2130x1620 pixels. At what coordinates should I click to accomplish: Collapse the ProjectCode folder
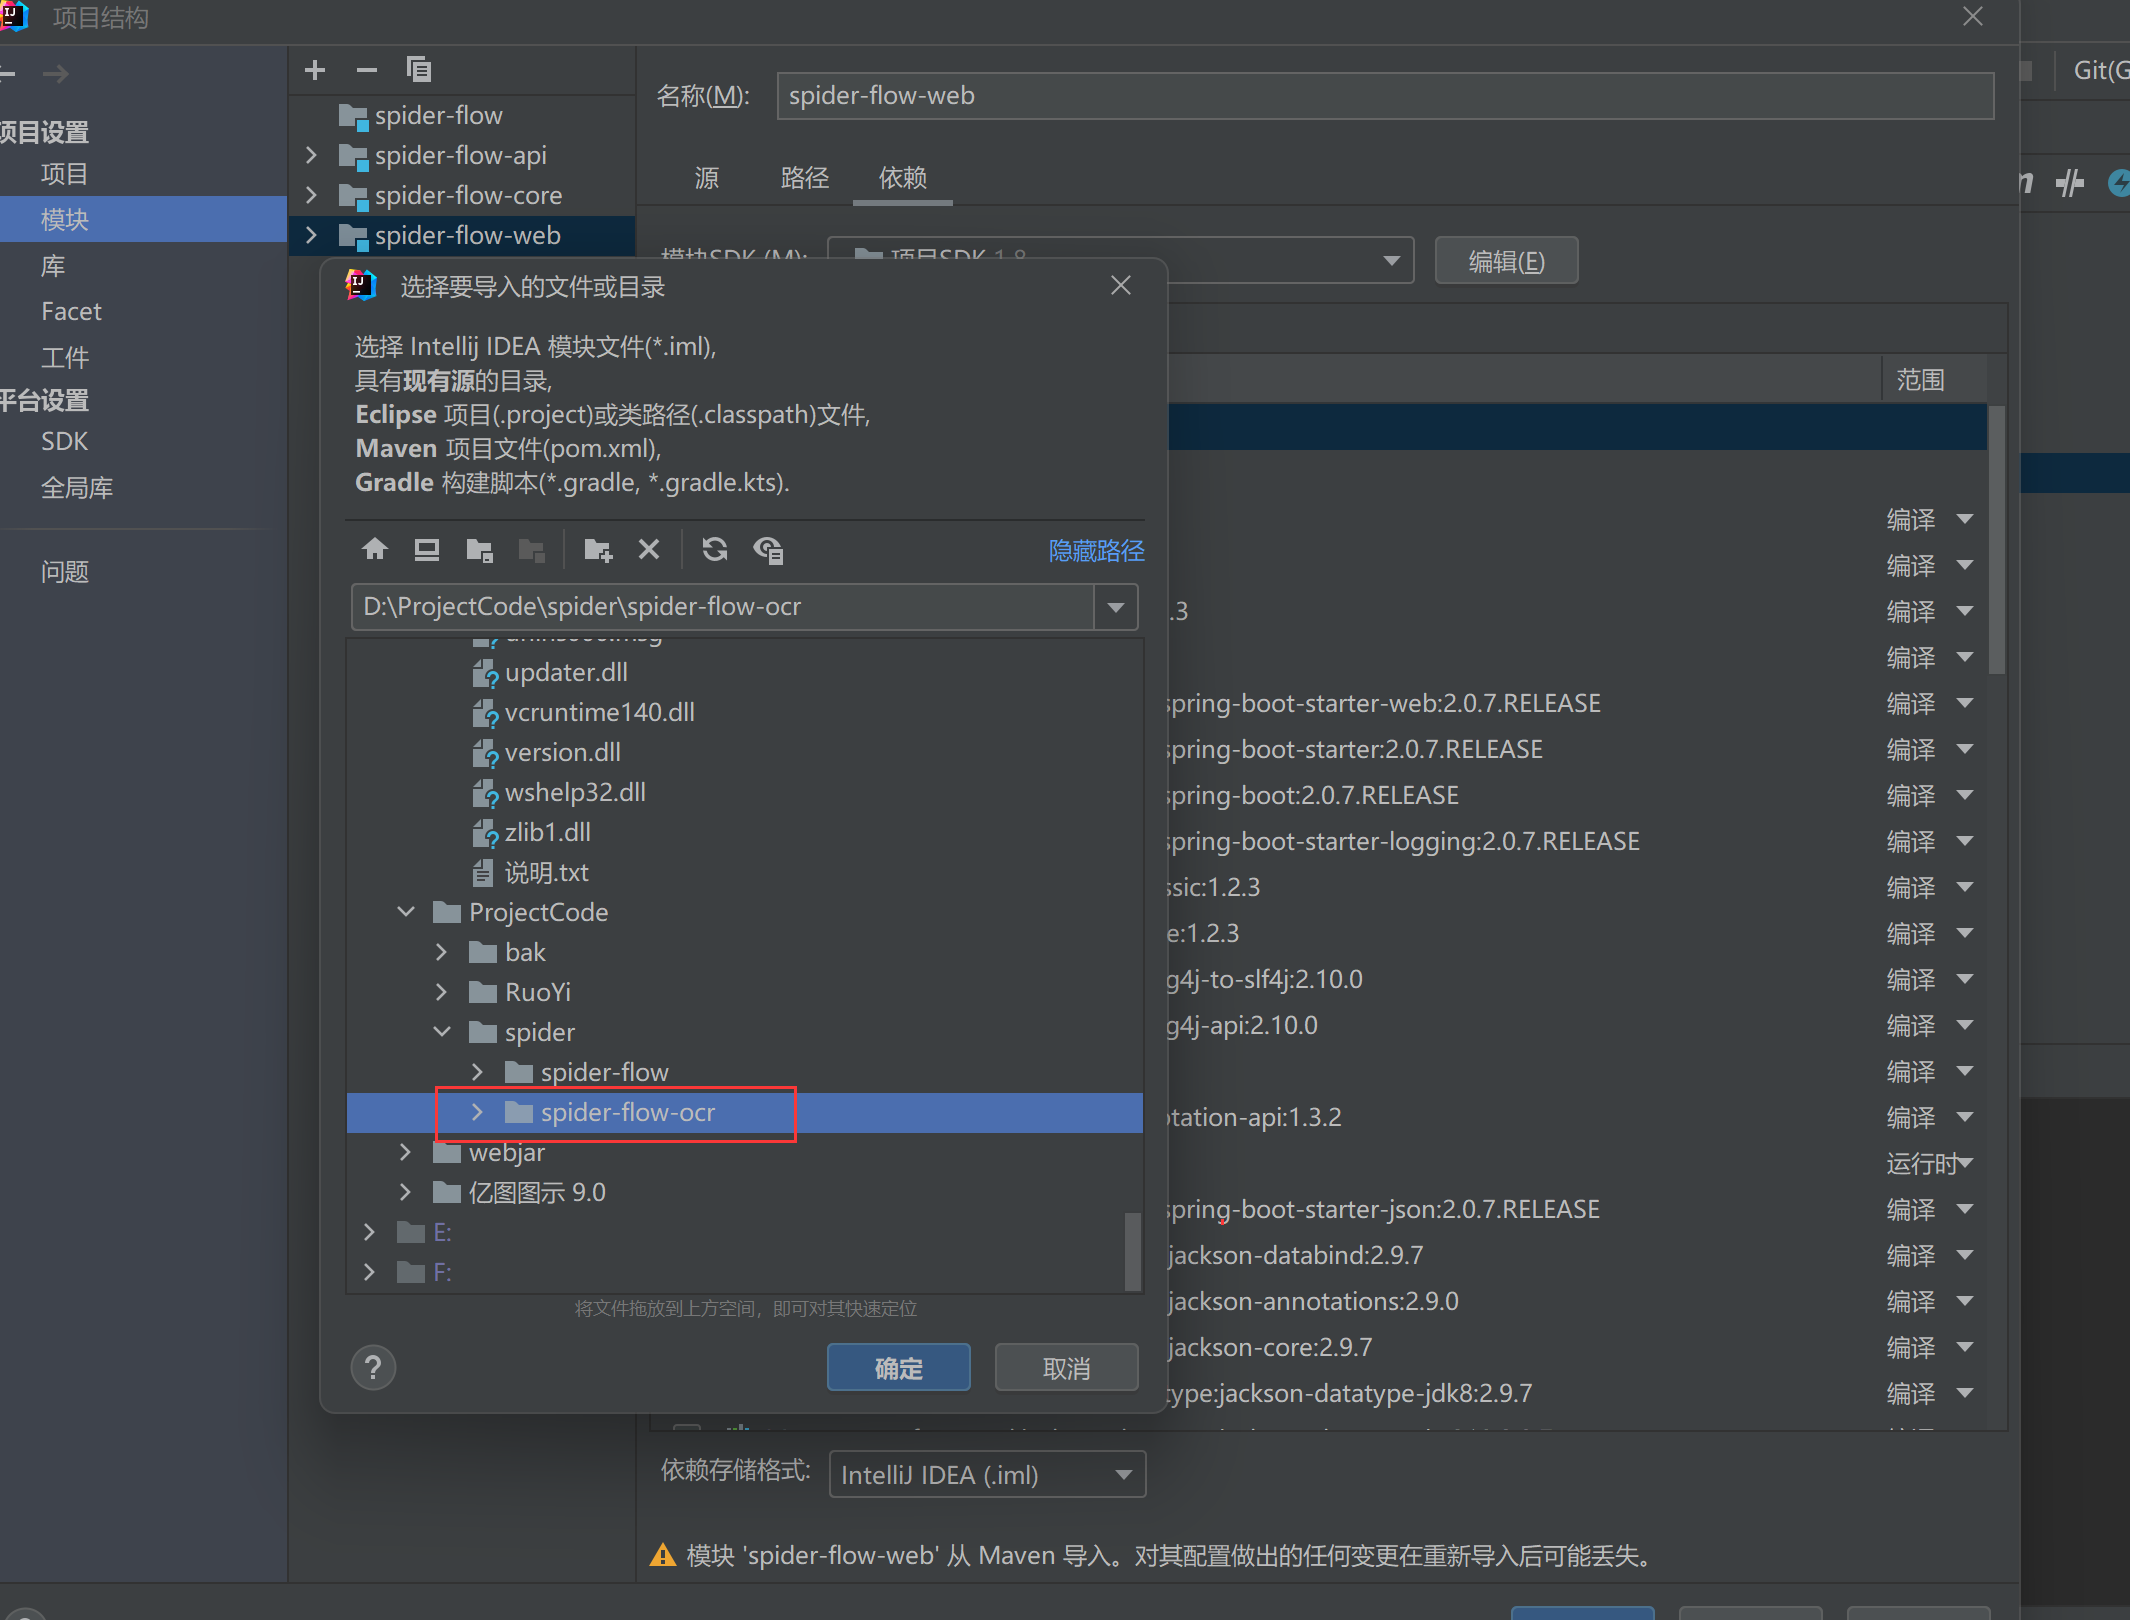point(406,912)
